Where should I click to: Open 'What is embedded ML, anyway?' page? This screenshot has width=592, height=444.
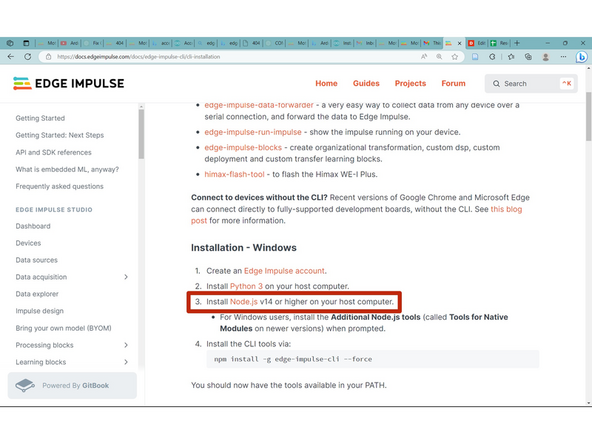[67, 169]
